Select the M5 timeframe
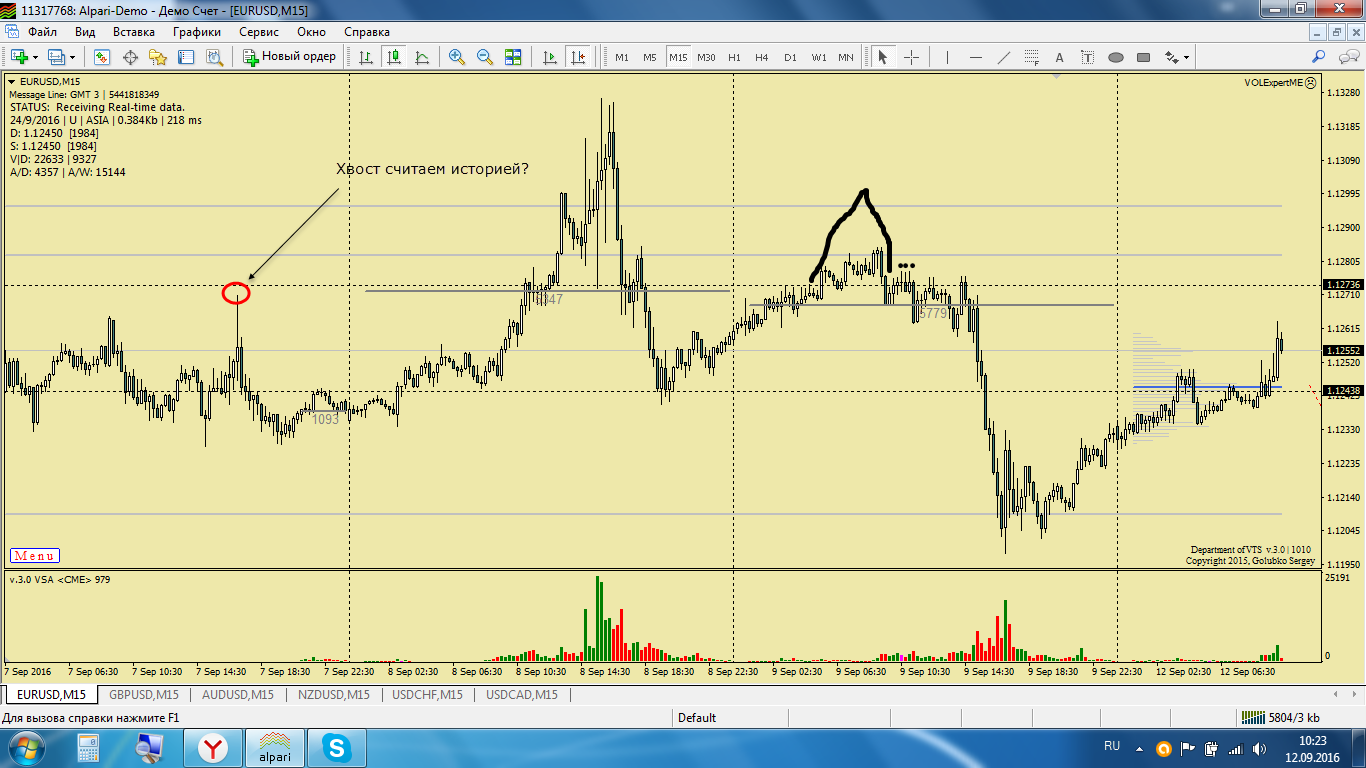The image size is (1366, 768). pyautogui.click(x=650, y=57)
